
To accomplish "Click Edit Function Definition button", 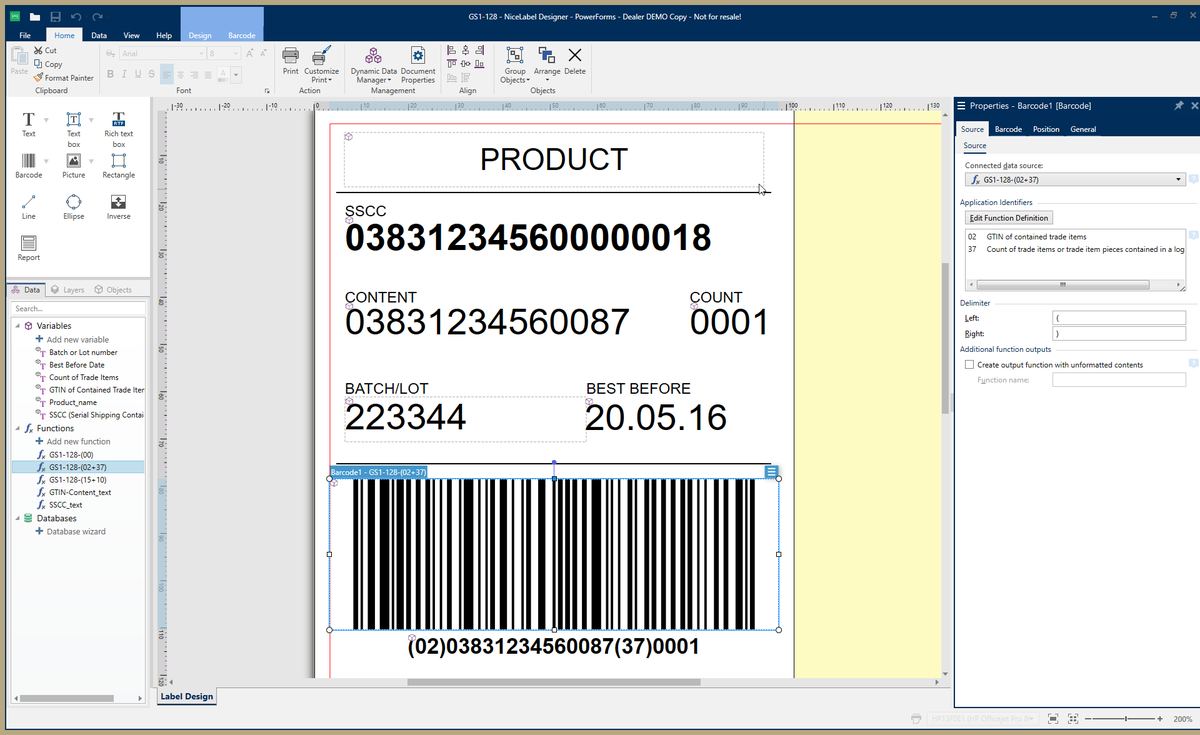I will click(x=1008, y=218).
